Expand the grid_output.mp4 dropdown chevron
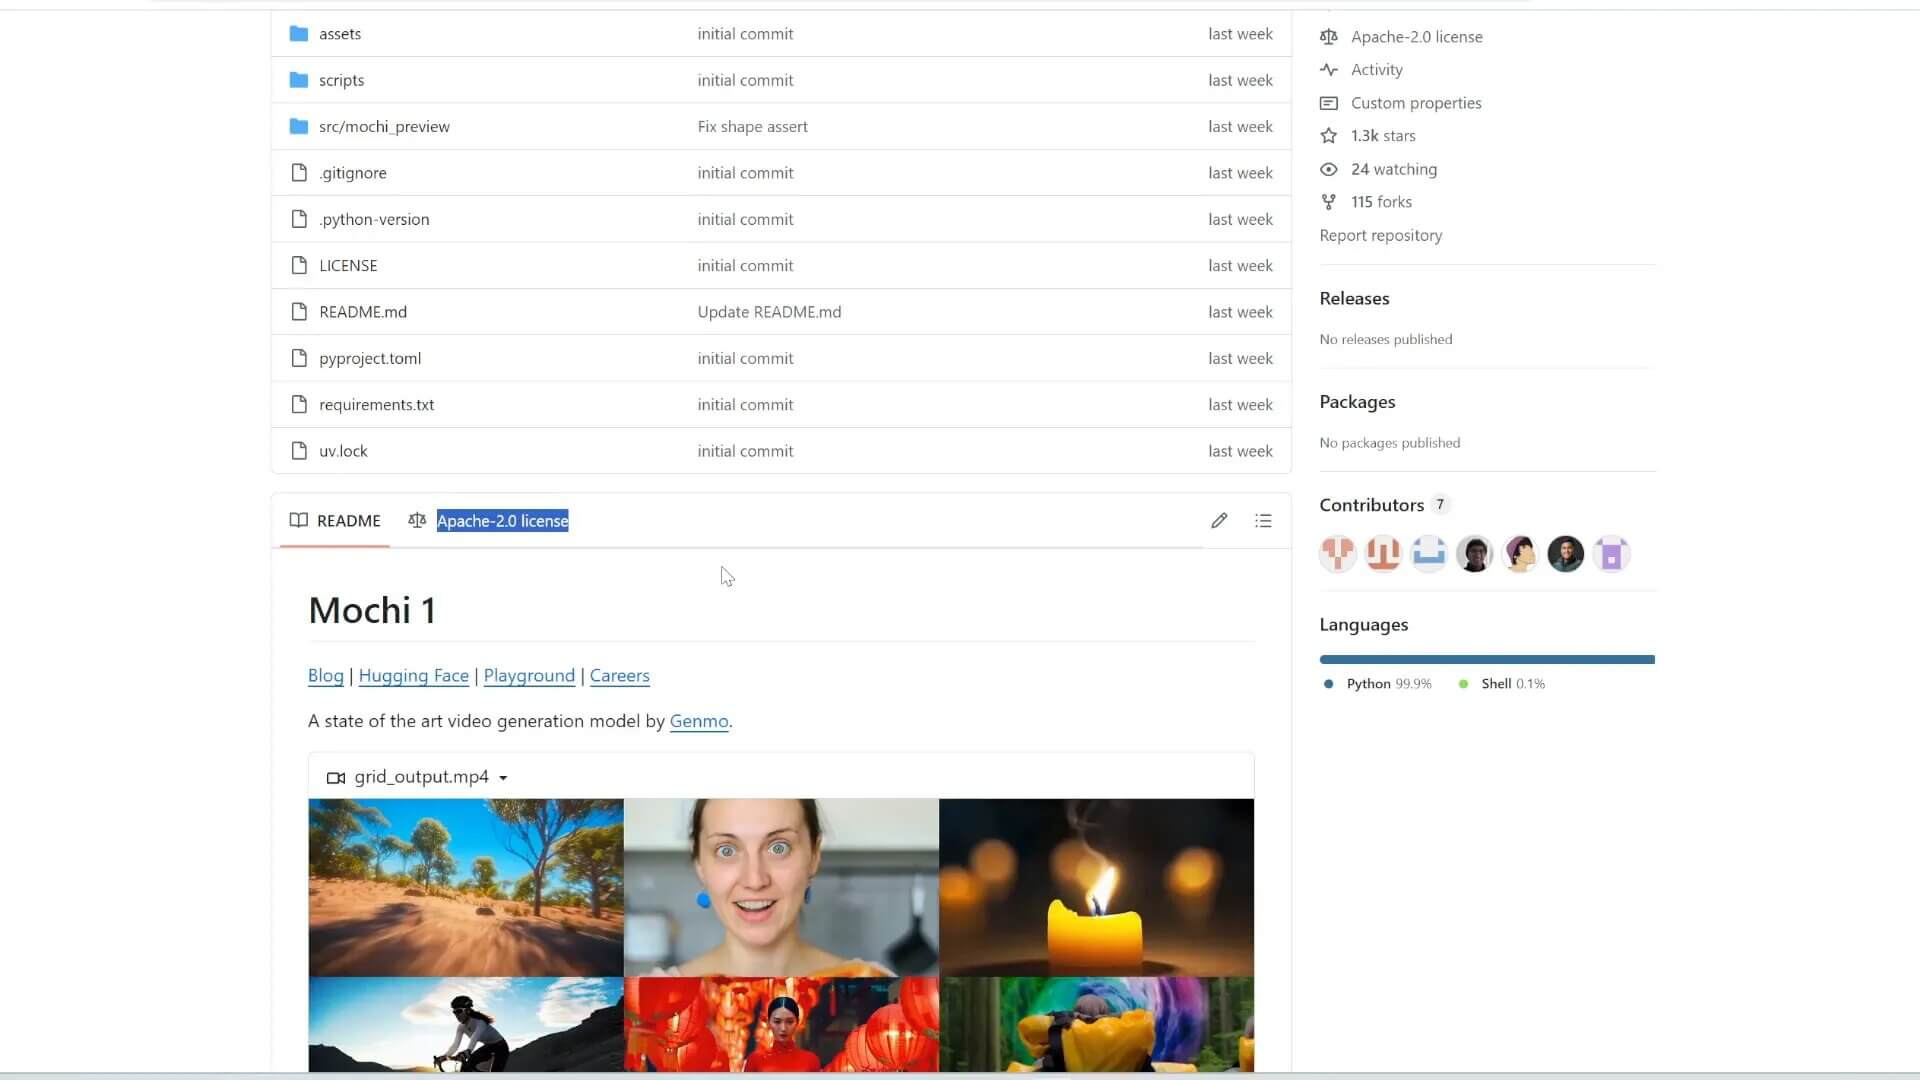The image size is (1920, 1080). 503,777
